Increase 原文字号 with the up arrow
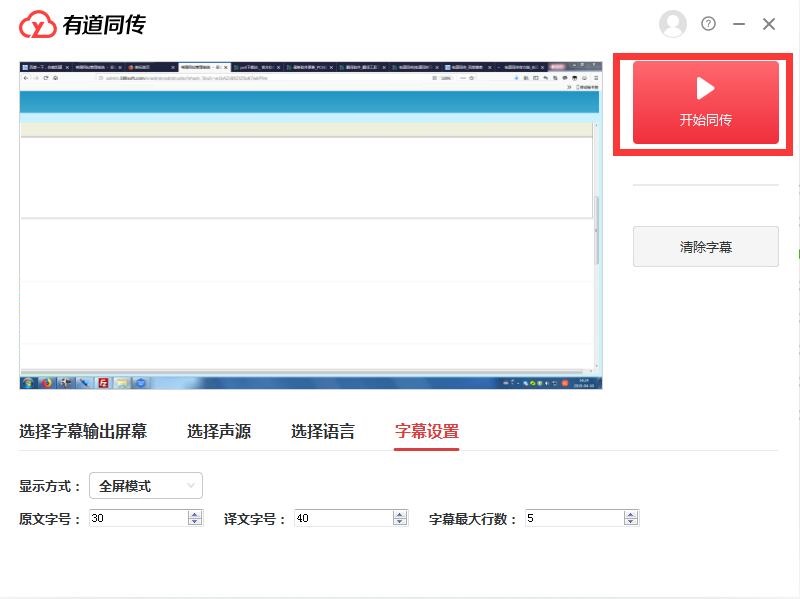Image resolution: width=800 pixels, height=599 pixels. pos(195,514)
